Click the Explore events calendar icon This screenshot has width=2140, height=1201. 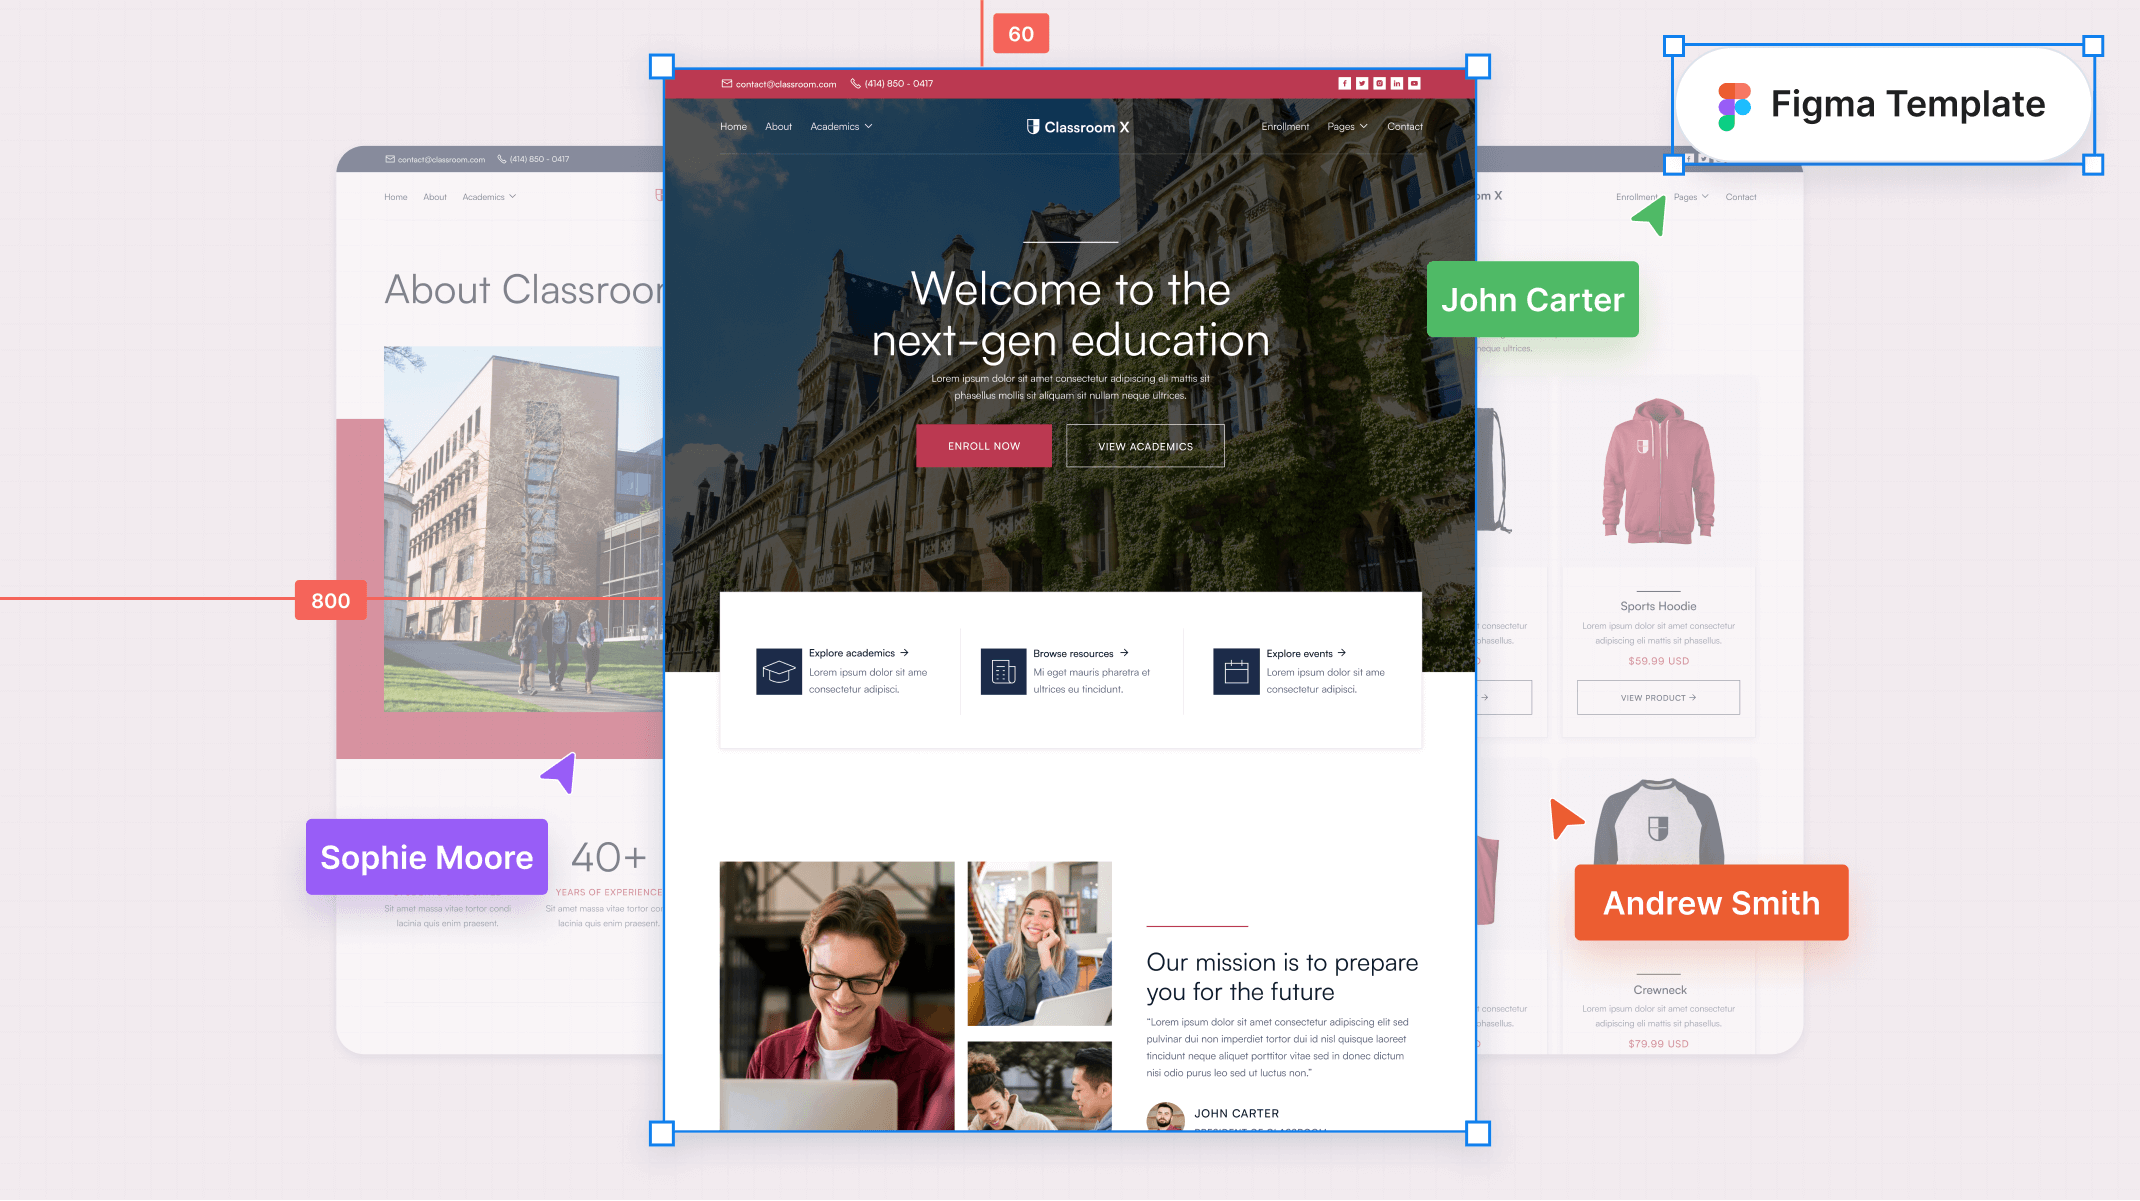(1237, 672)
